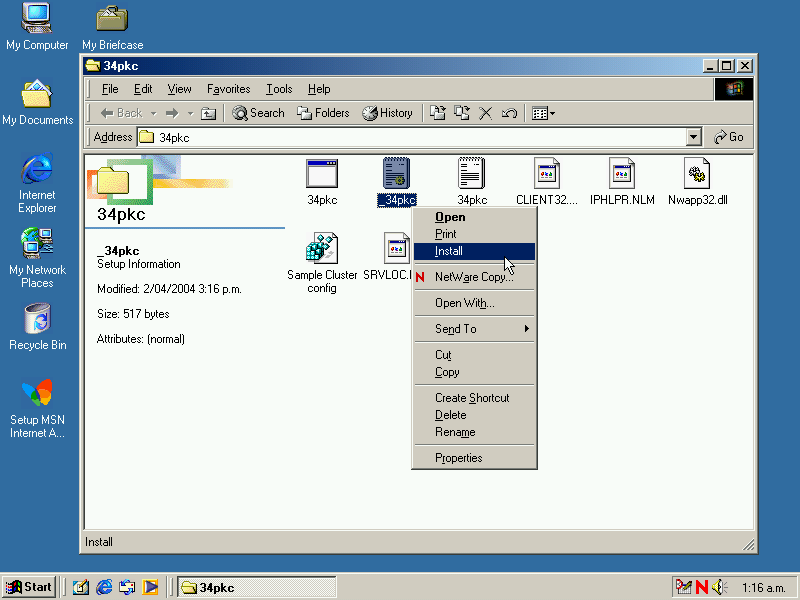Expand the Address bar dropdown arrow
Image resolution: width=800 pixels, height=600 pixels.
pyautogui.click(x=693, y=137)
